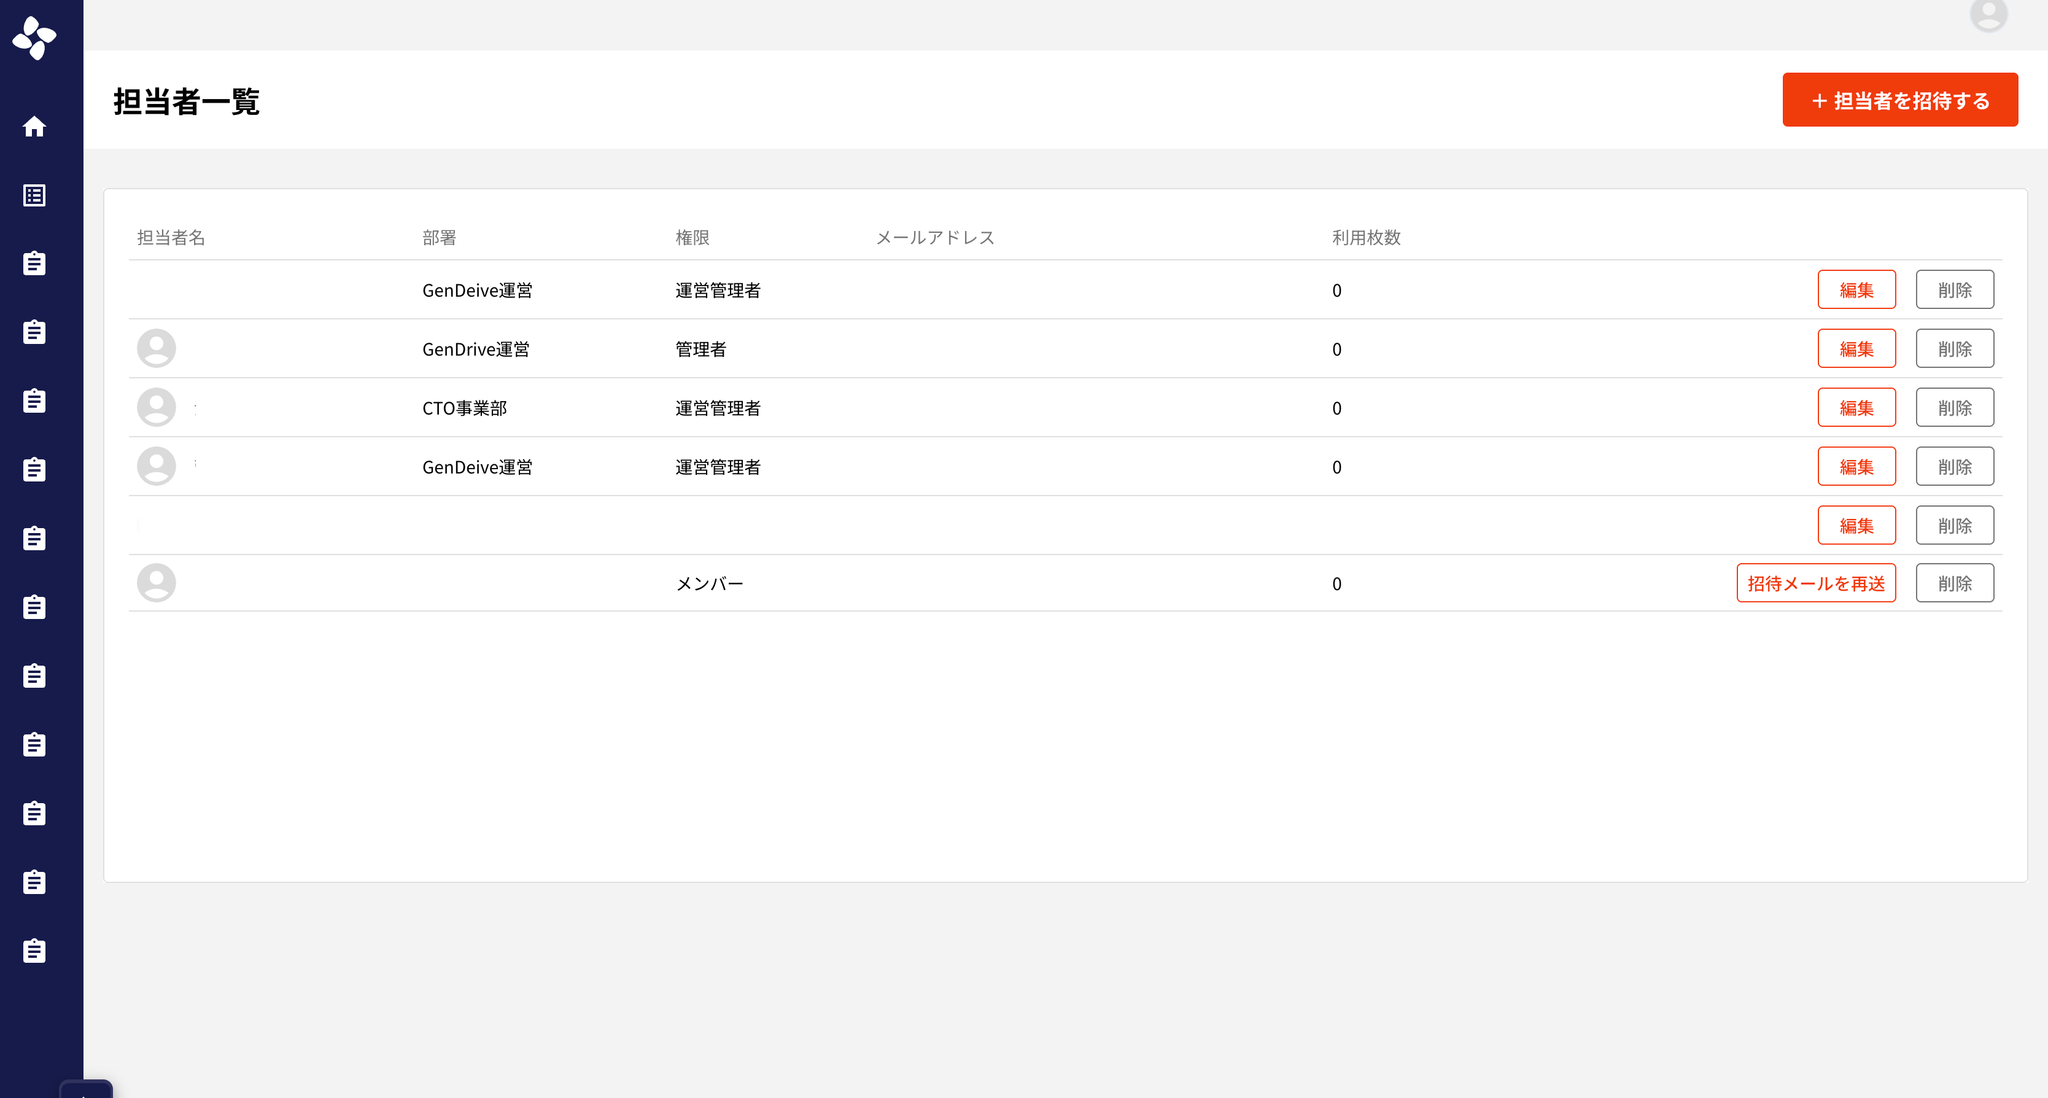Screen dimensions: 2048x1098
Task: Click the 担当者名 column header
Action: tap(171, 238)
